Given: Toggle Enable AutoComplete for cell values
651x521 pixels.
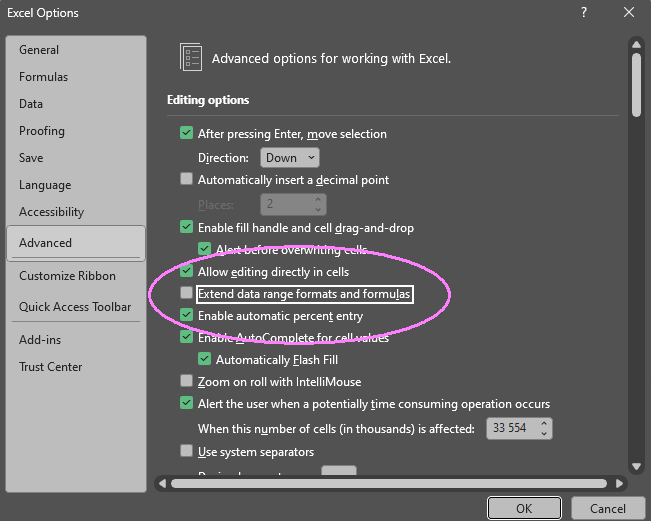Looking at the screenshot, I should (186, 337).
